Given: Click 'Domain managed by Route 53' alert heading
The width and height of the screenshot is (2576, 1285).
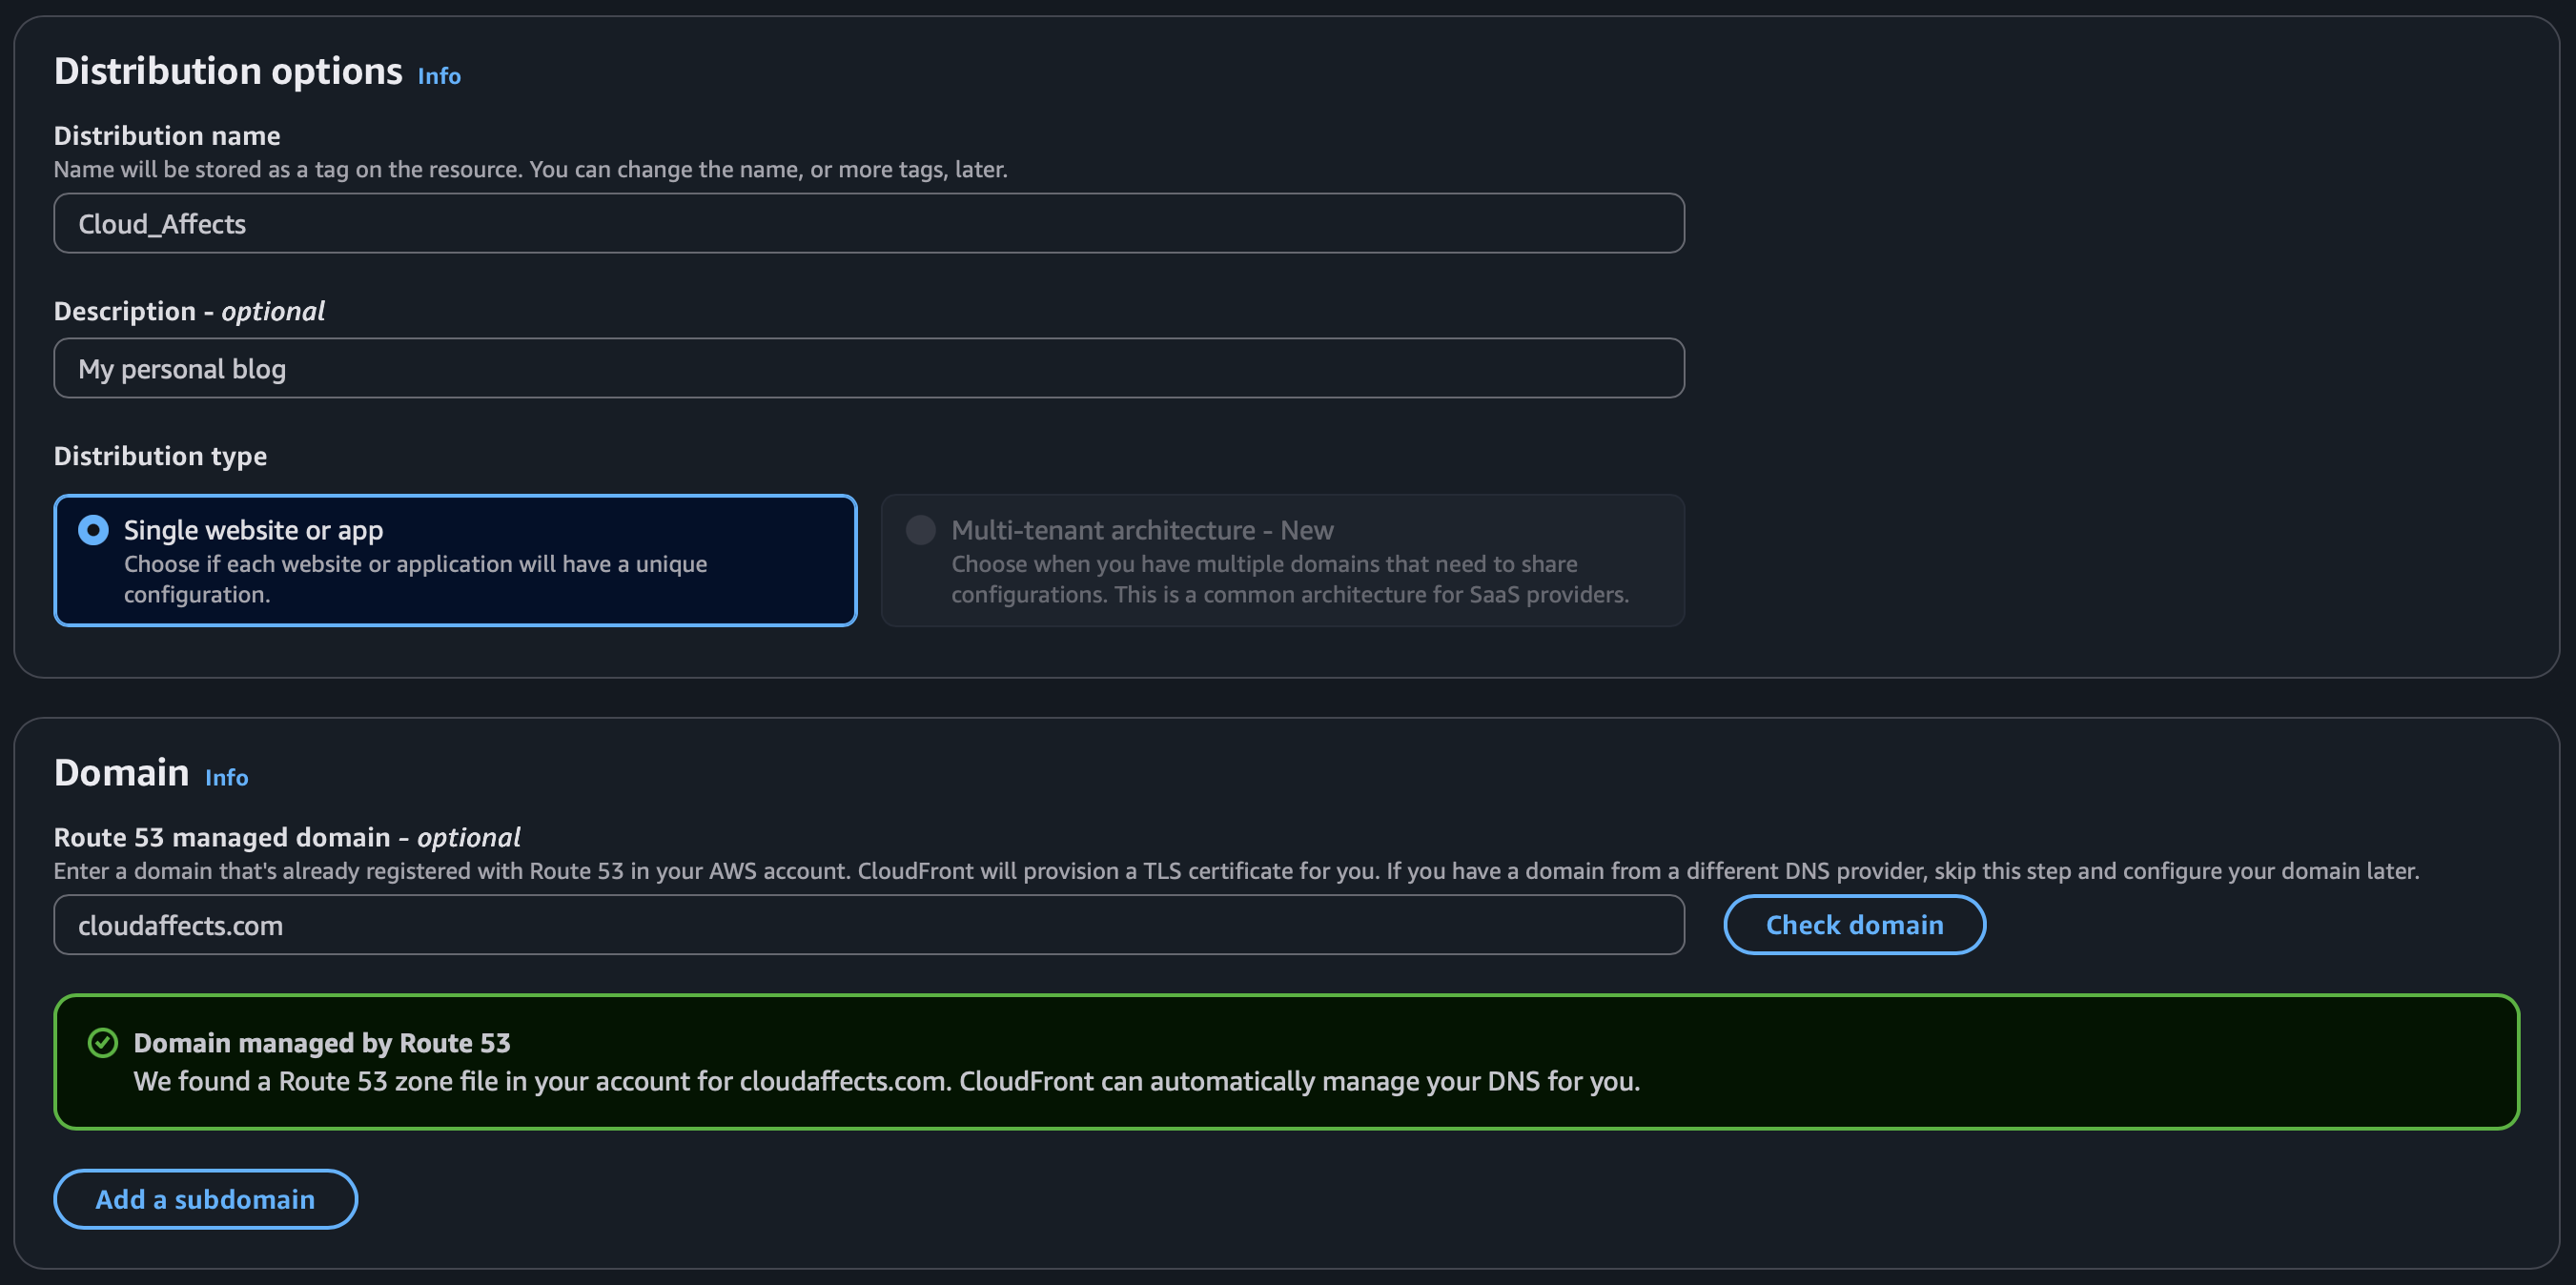Looking at the screenshot, I should click(x=322, y=1043).
